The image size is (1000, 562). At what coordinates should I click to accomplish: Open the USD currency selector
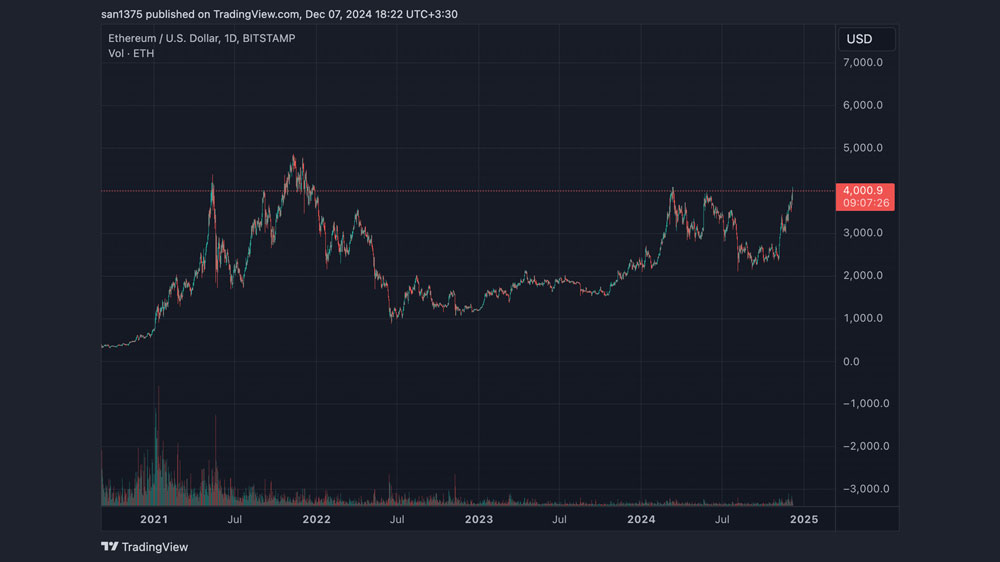866,40
